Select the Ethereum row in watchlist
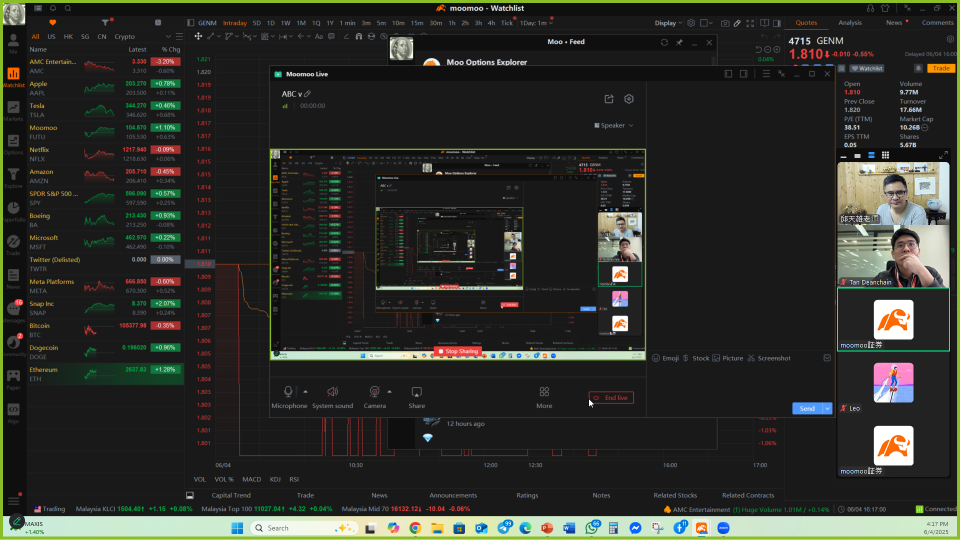This screenshot has height=540, width=960. pyautogui.click(x=105, y=374)
